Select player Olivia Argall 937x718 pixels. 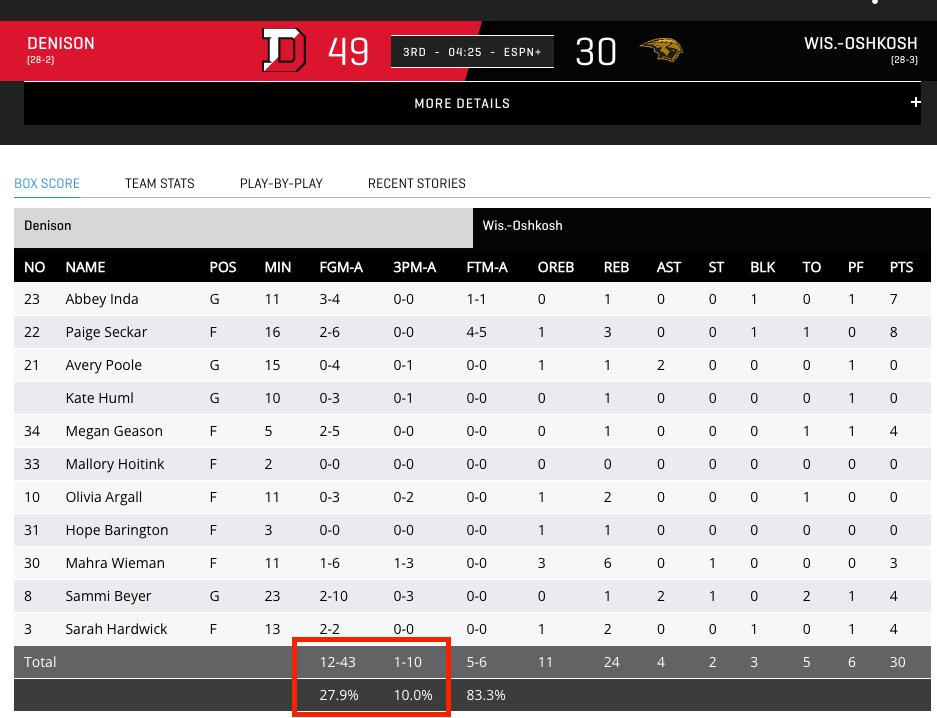tap(103, 497)
